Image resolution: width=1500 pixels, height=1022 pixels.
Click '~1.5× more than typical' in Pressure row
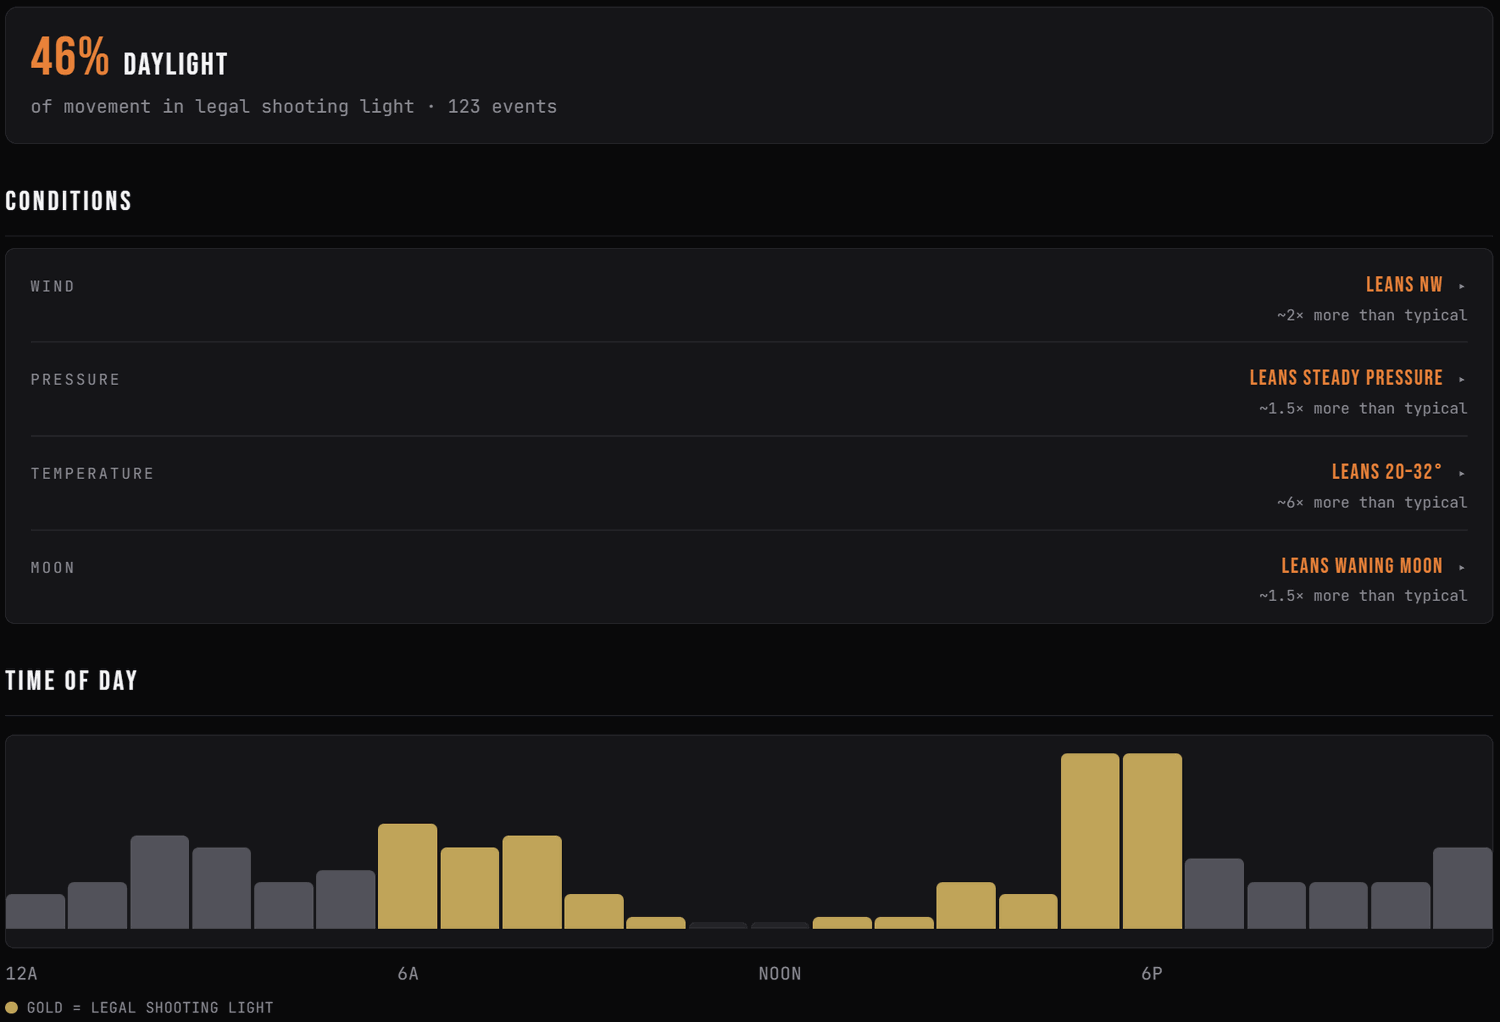(x=1363, y=408)
